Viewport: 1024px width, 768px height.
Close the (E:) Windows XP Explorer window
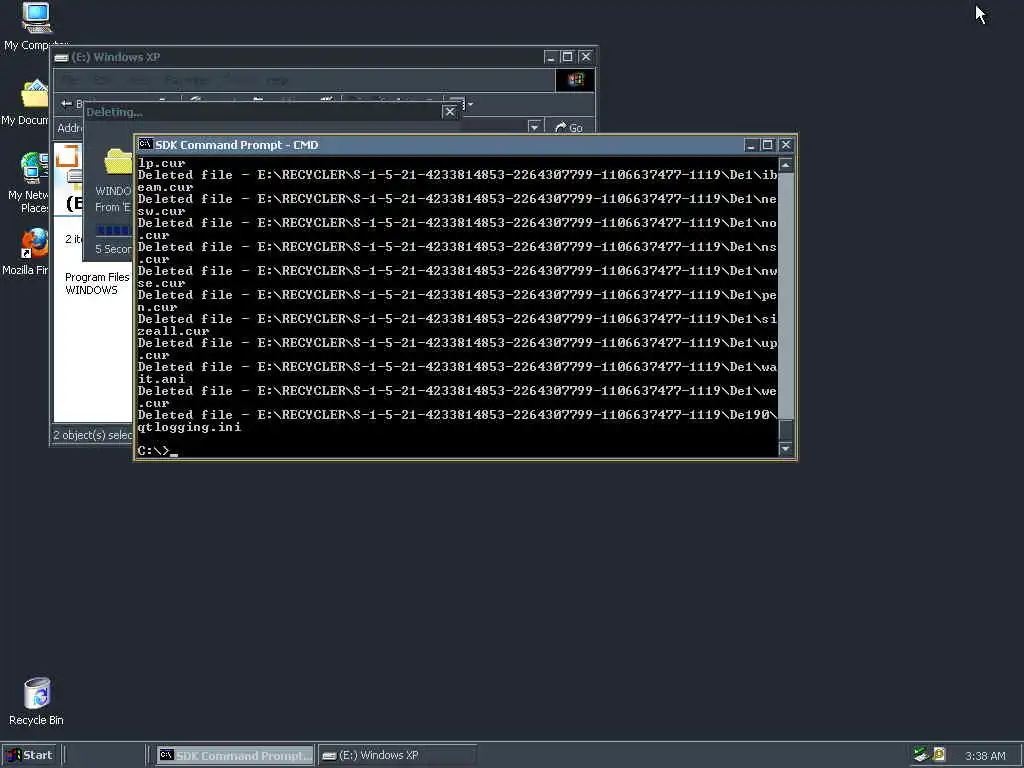tap(586, 57)
